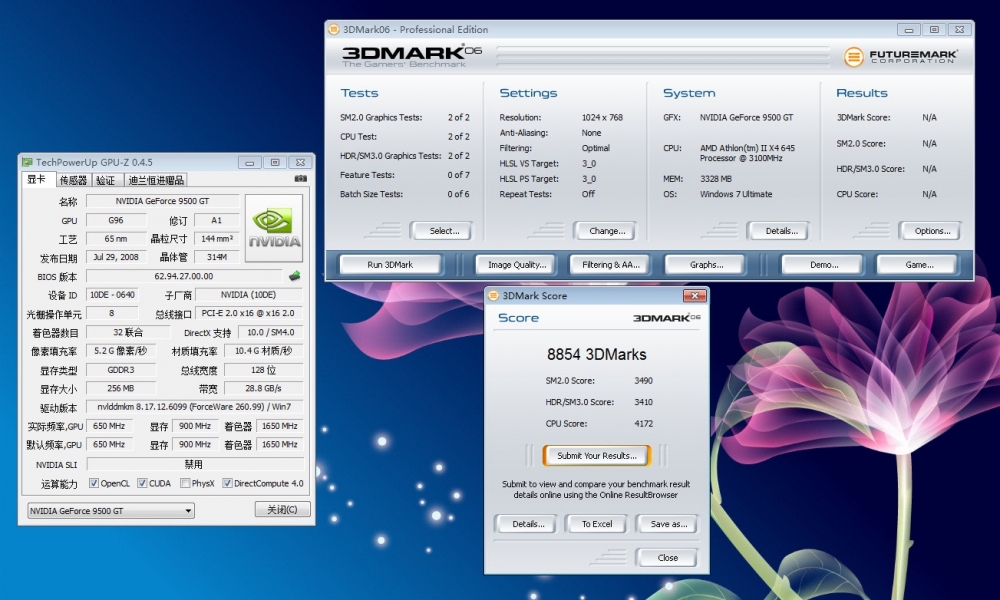Image resolution: width=1000 pixels, height=600 pixels.
Task: Click the BIOS save chip icon in GPU-Z
Action: [294, 276]
